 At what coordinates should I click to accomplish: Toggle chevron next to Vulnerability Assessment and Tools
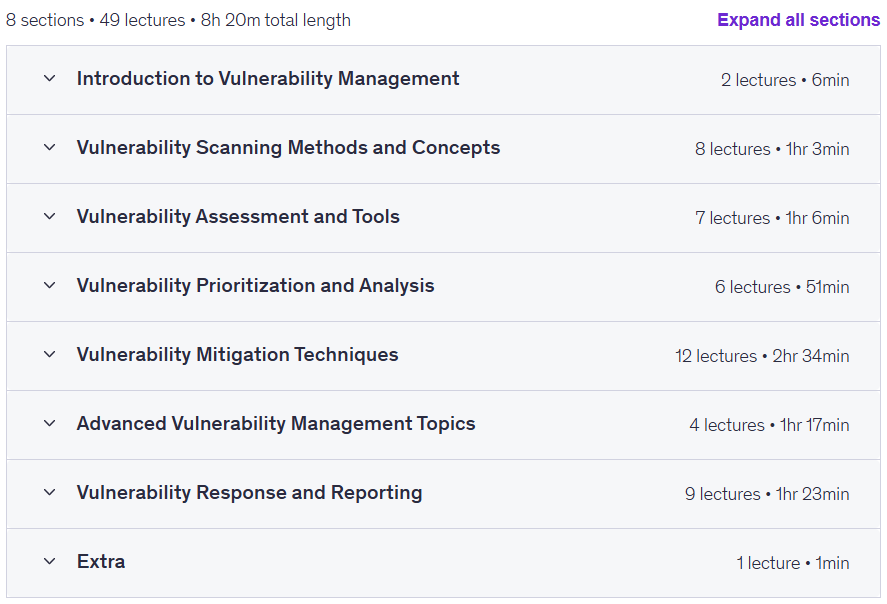pyautogui.click(x=50, y=217)
